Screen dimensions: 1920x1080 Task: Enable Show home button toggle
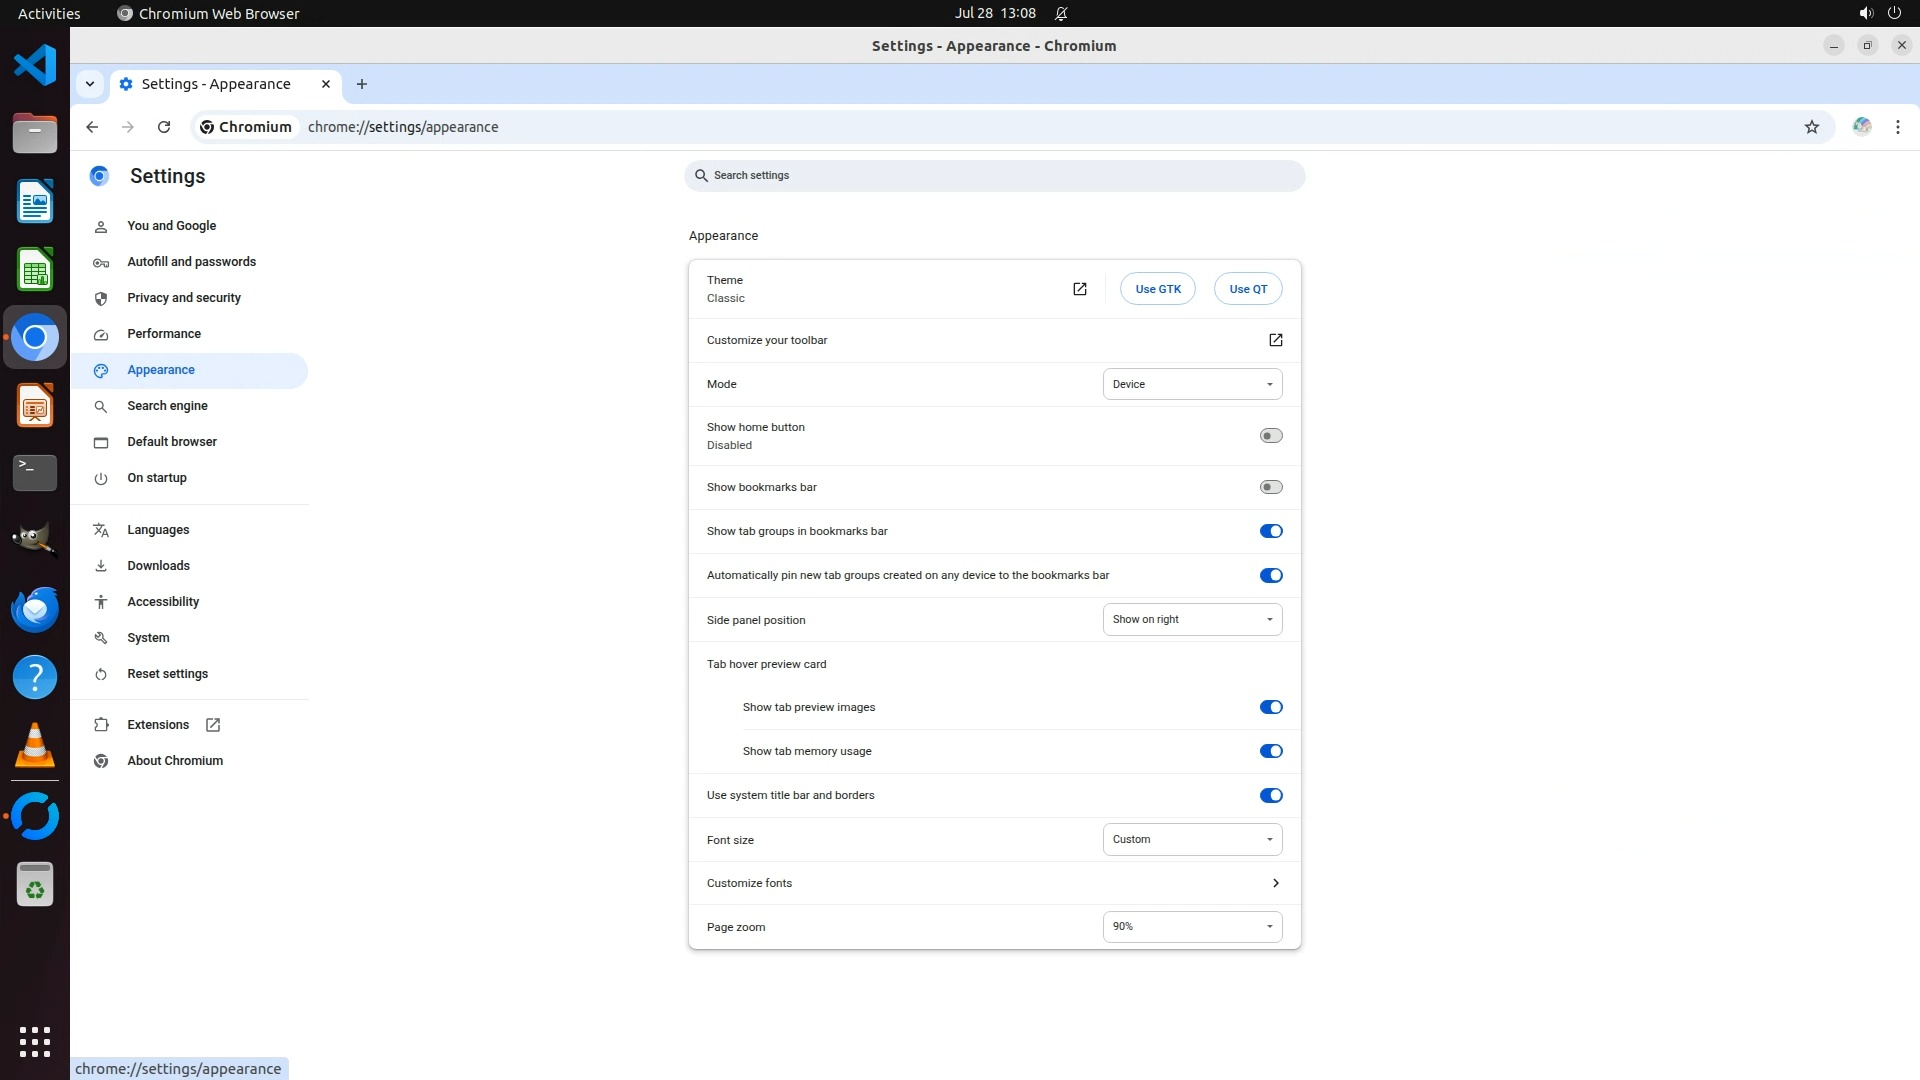(1270, 436)
